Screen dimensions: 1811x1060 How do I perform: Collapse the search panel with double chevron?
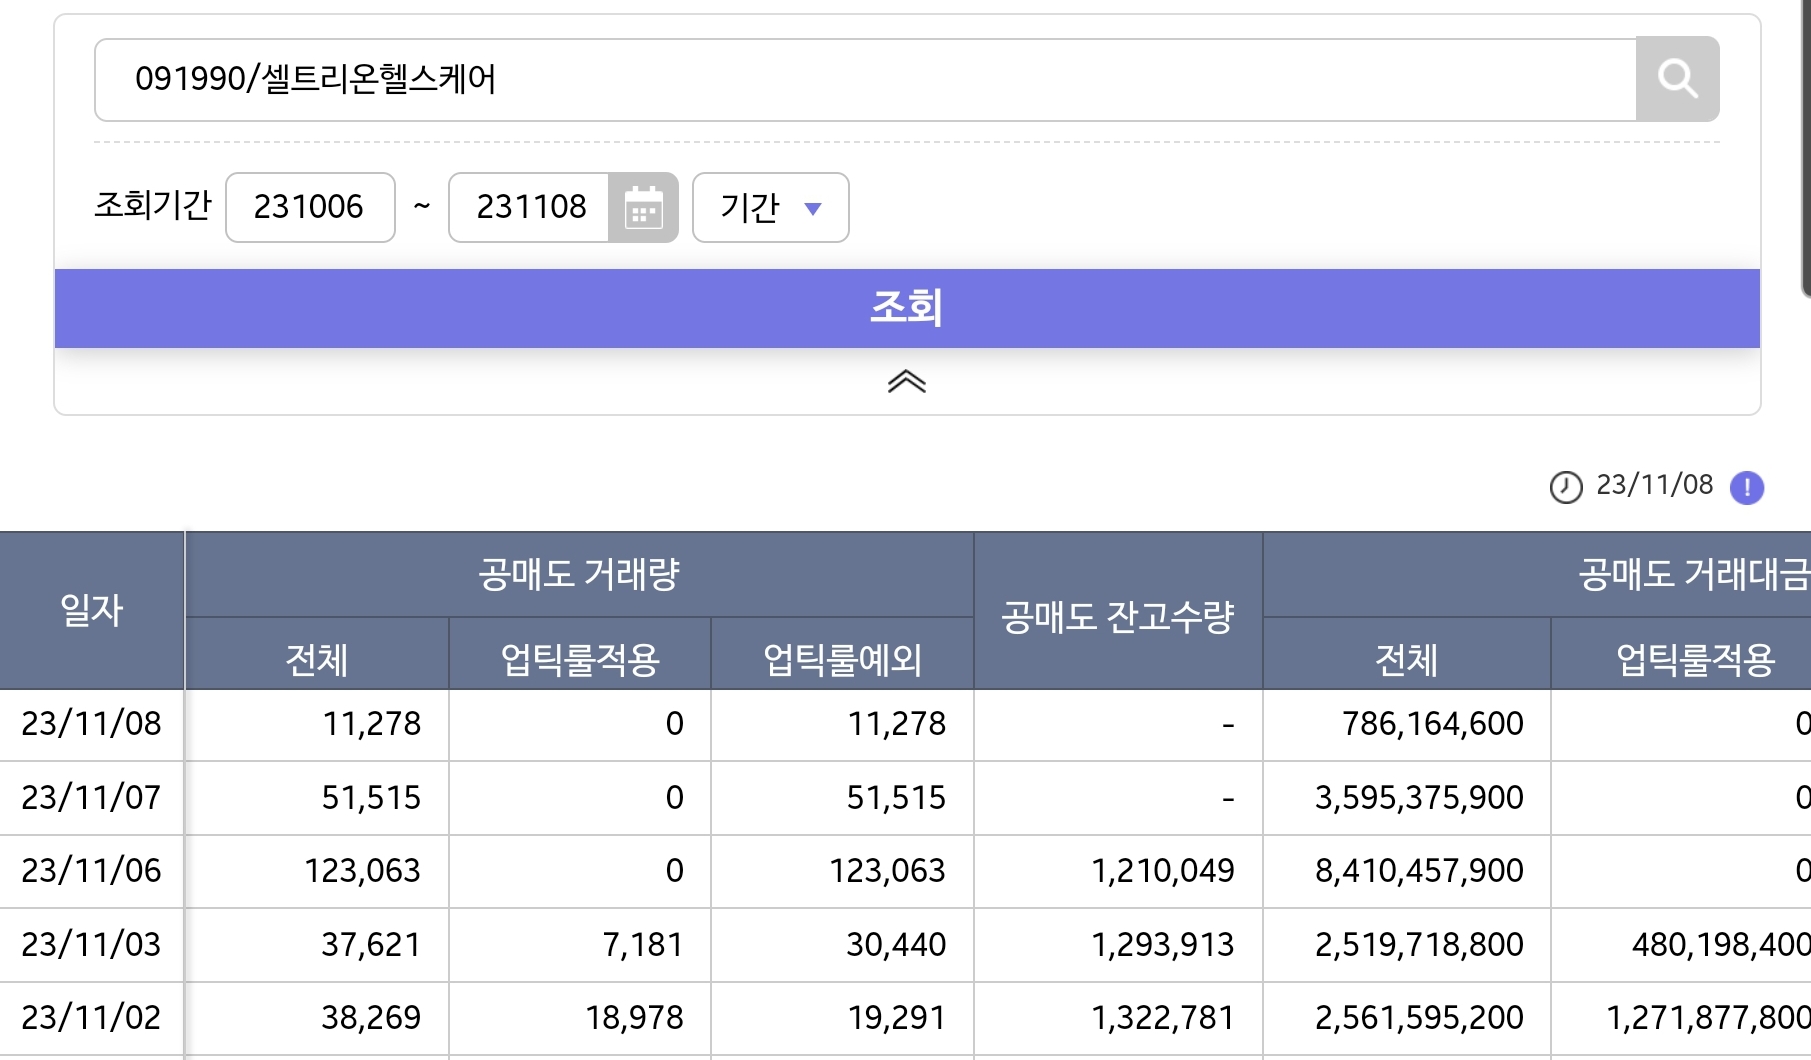click(906, 382)
